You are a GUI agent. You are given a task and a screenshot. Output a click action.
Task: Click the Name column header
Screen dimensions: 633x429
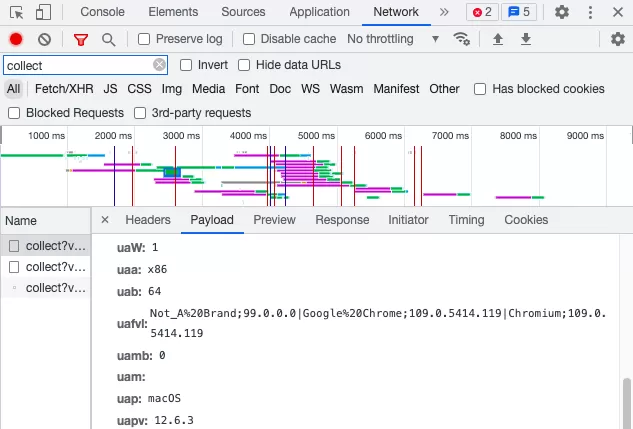pyautogui.click(x=46, y=220)
